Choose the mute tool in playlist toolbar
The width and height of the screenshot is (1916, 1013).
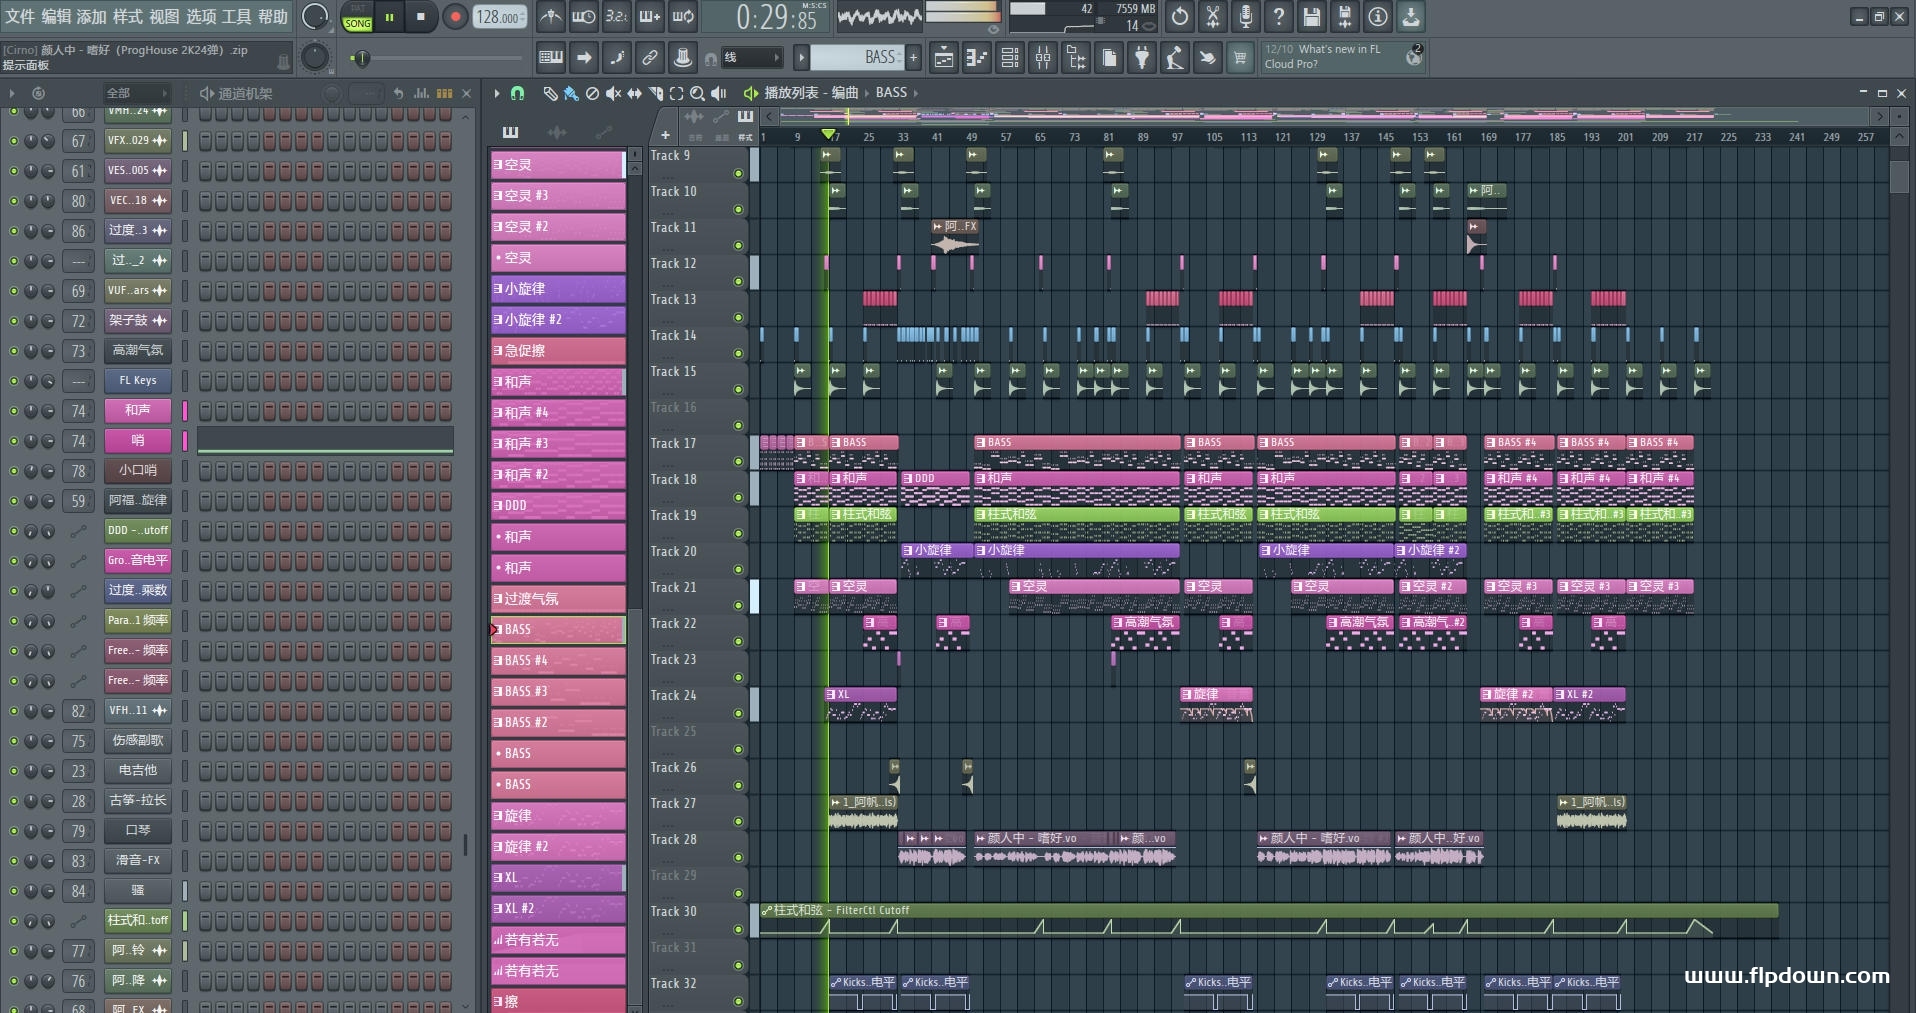(613, 93)
